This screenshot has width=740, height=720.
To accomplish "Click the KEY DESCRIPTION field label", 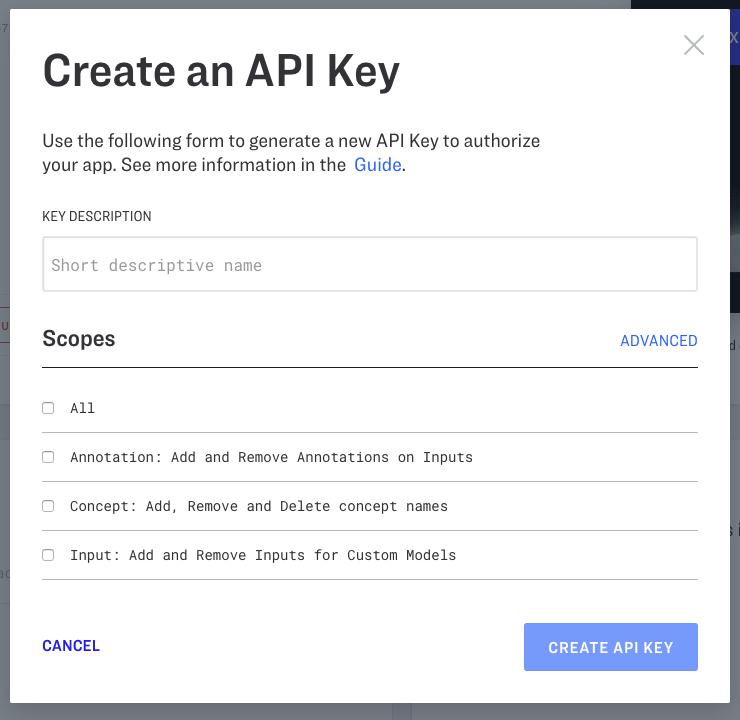I will pyautogui.click(x=97, y=216).
